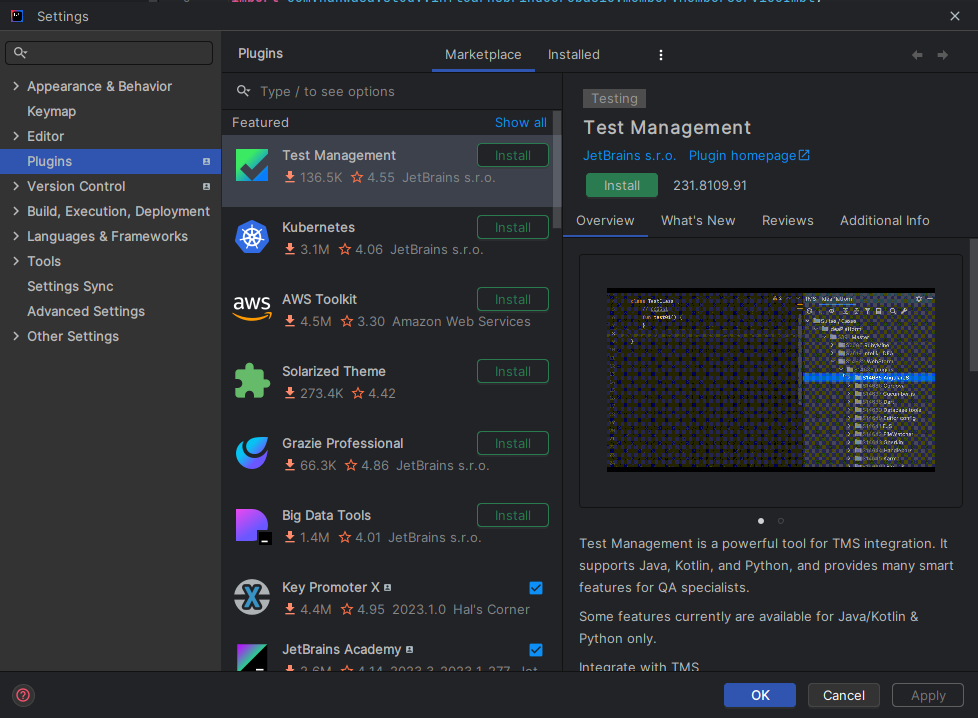Viewport: 978px width, 718px height.
Task: Install the AWS Toolkit plugin
Action: [513, 299]
